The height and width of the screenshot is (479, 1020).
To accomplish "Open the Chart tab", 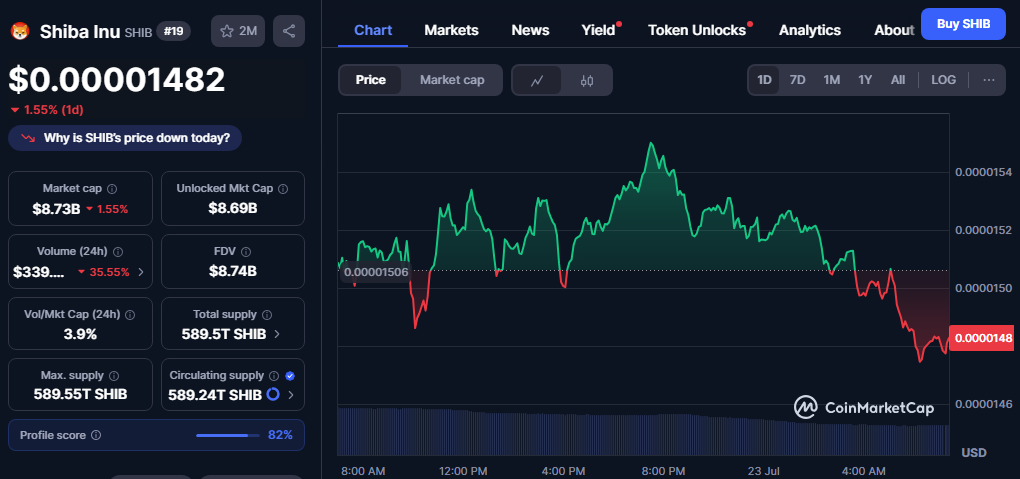I will click(373, 30).
